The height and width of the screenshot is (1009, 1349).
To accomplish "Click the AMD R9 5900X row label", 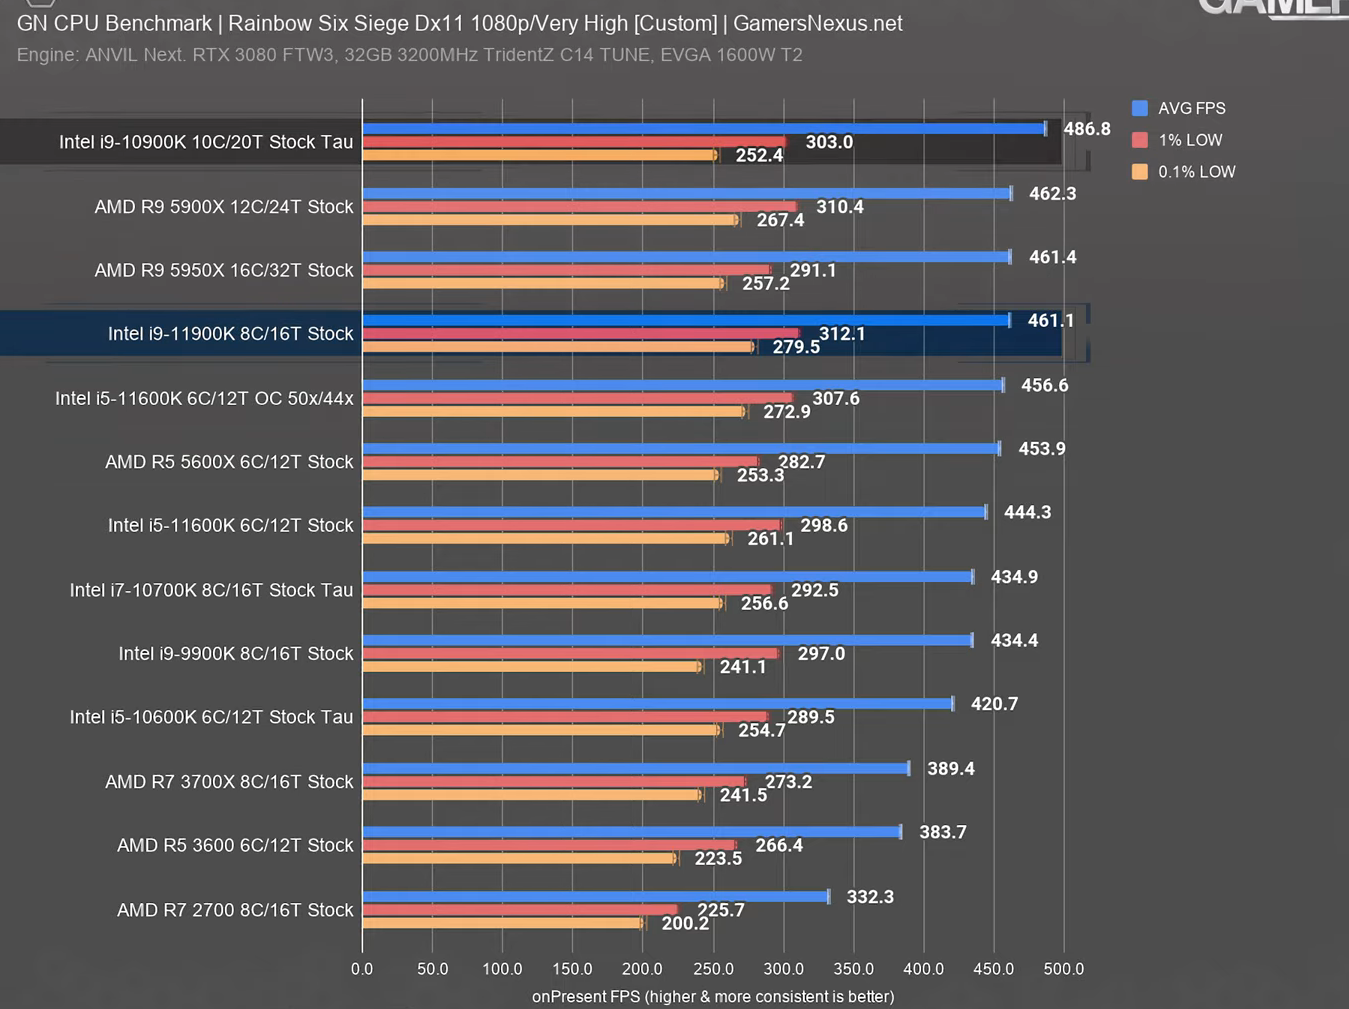I will coord(224,207).
